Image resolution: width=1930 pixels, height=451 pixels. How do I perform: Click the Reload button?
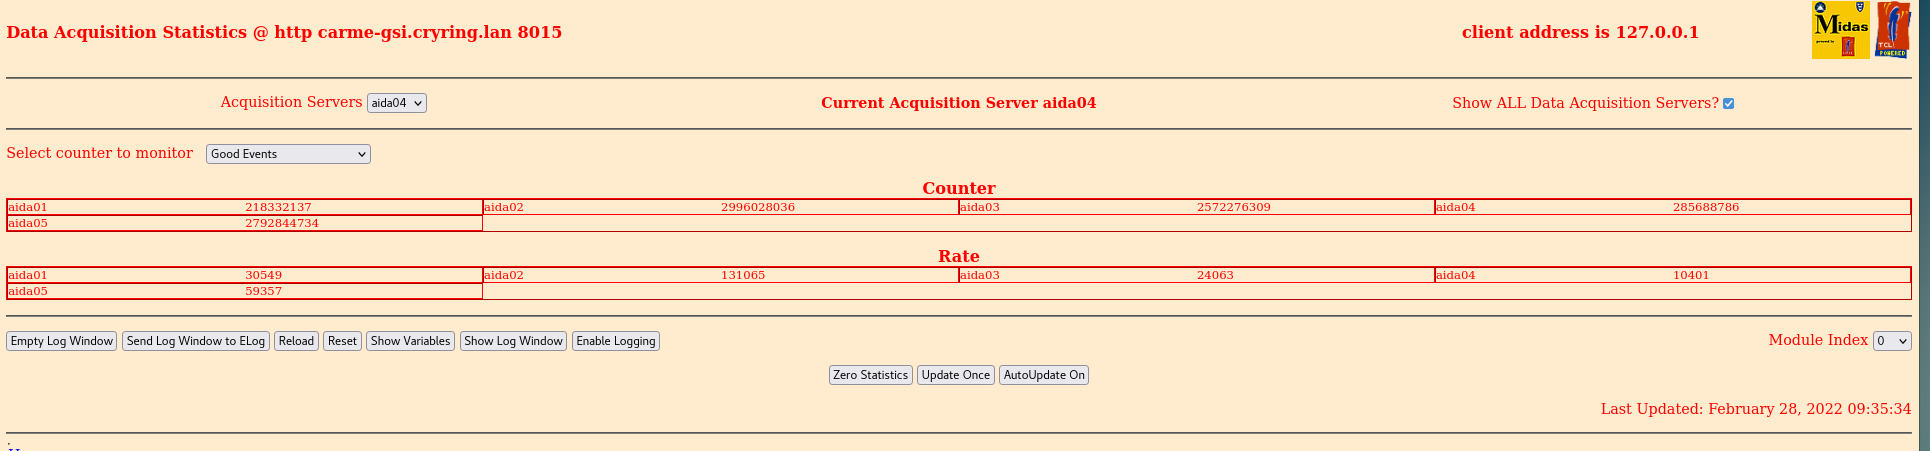tap(296, 341)
